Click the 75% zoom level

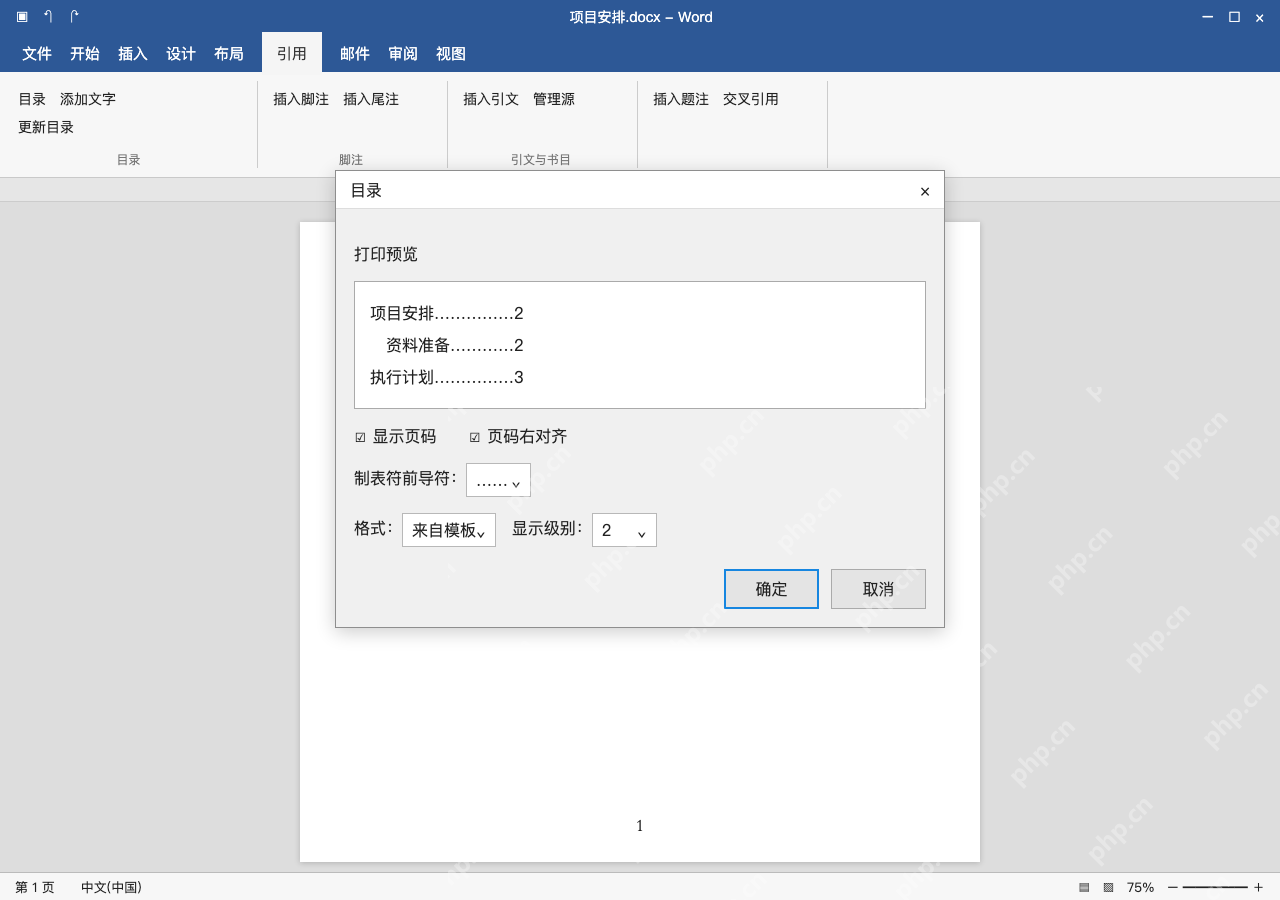(x=1140, y=887)
